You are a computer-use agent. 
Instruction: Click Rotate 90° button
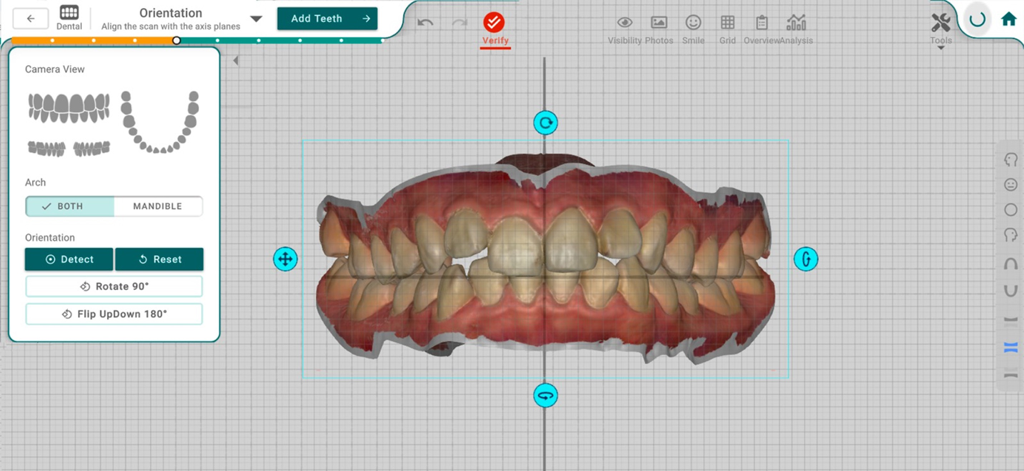(114, 287)
